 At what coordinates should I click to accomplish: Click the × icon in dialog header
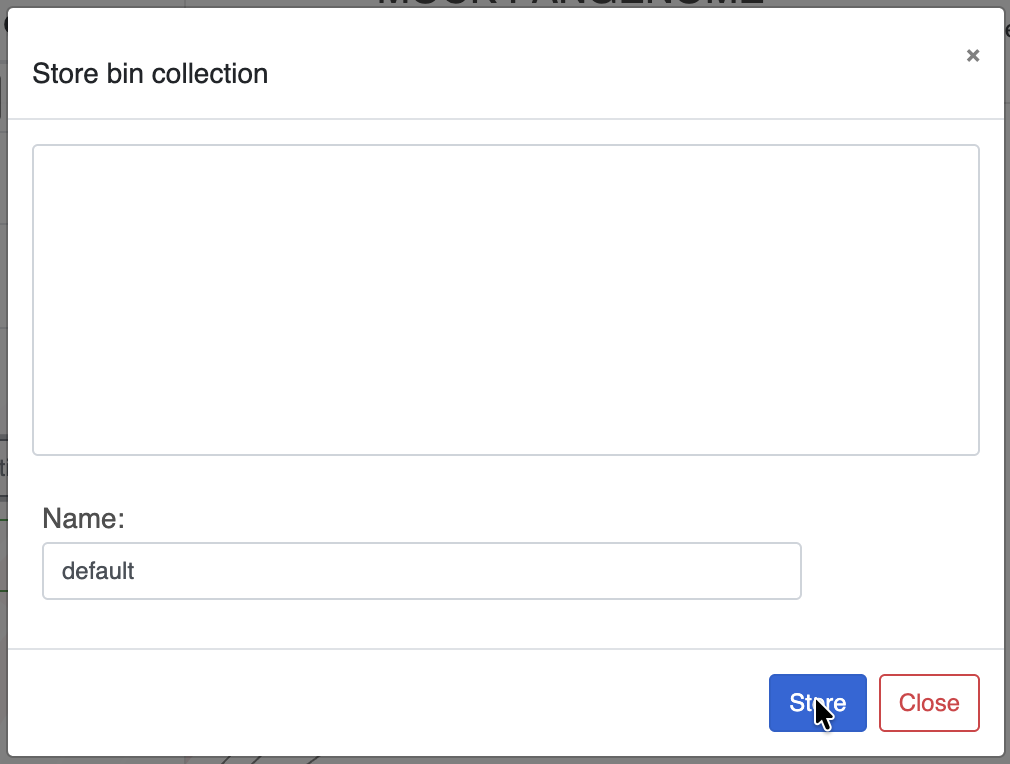pos(972,56)
